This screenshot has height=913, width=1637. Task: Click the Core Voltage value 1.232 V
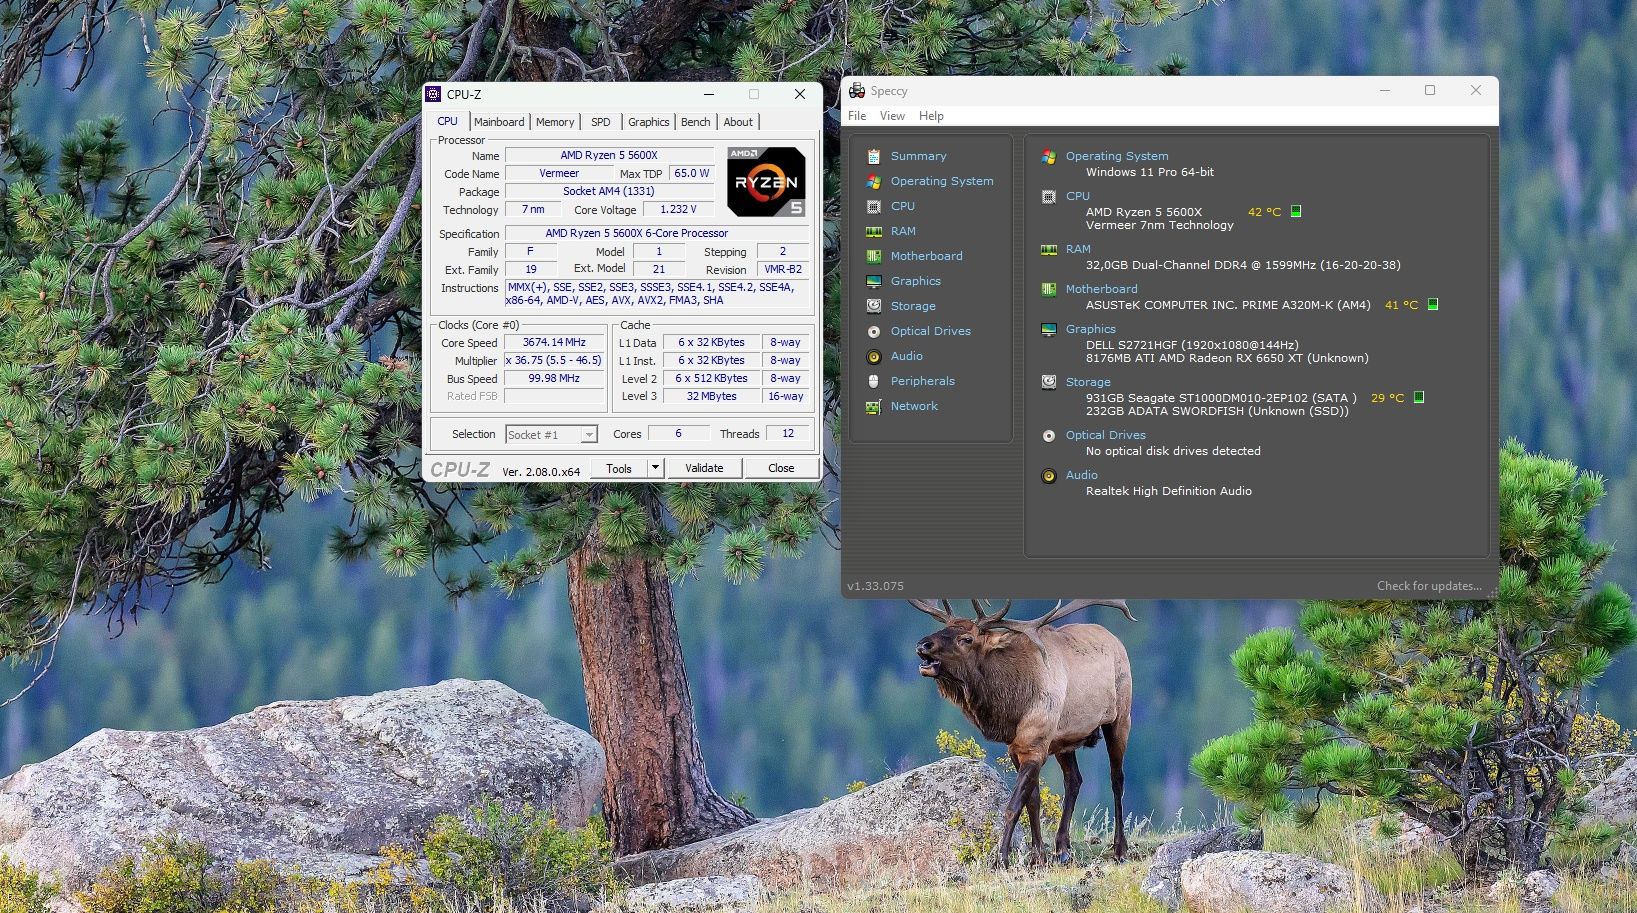pyautogui.click(x=678, y=209)
